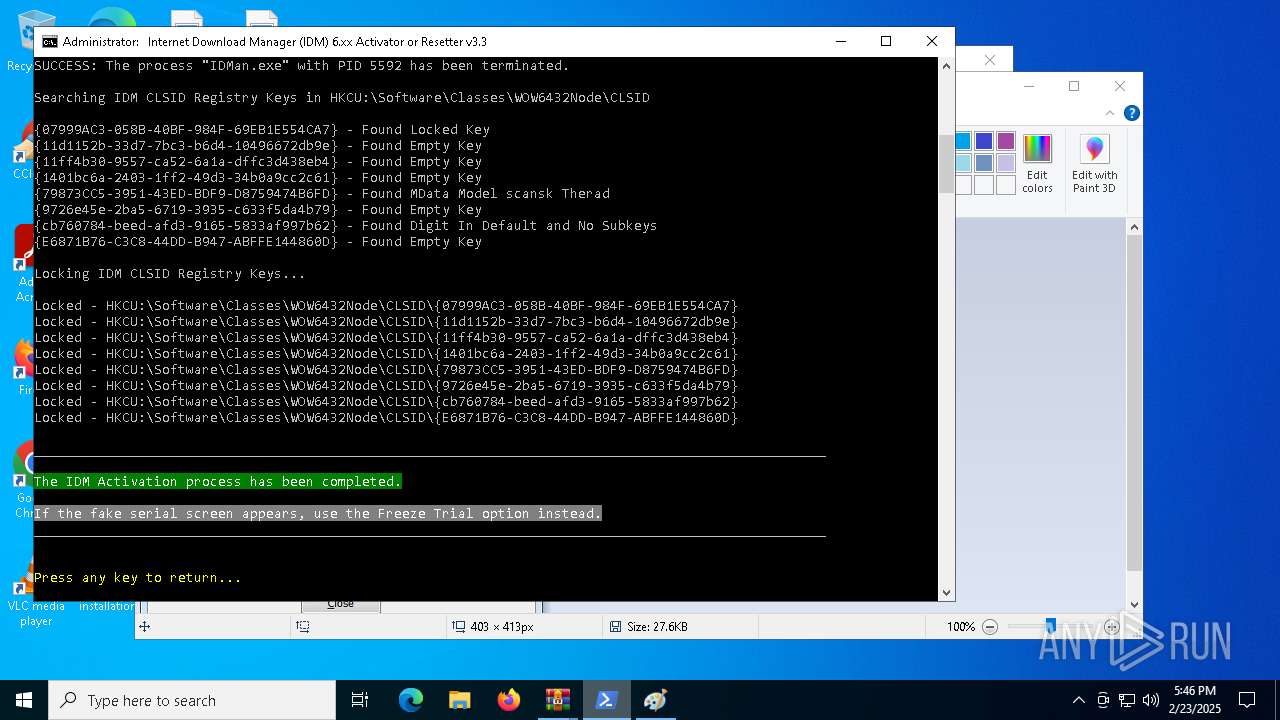
Task: Open the taskbar clock showing 5:46 PM
Action: tap(1196, 700)
